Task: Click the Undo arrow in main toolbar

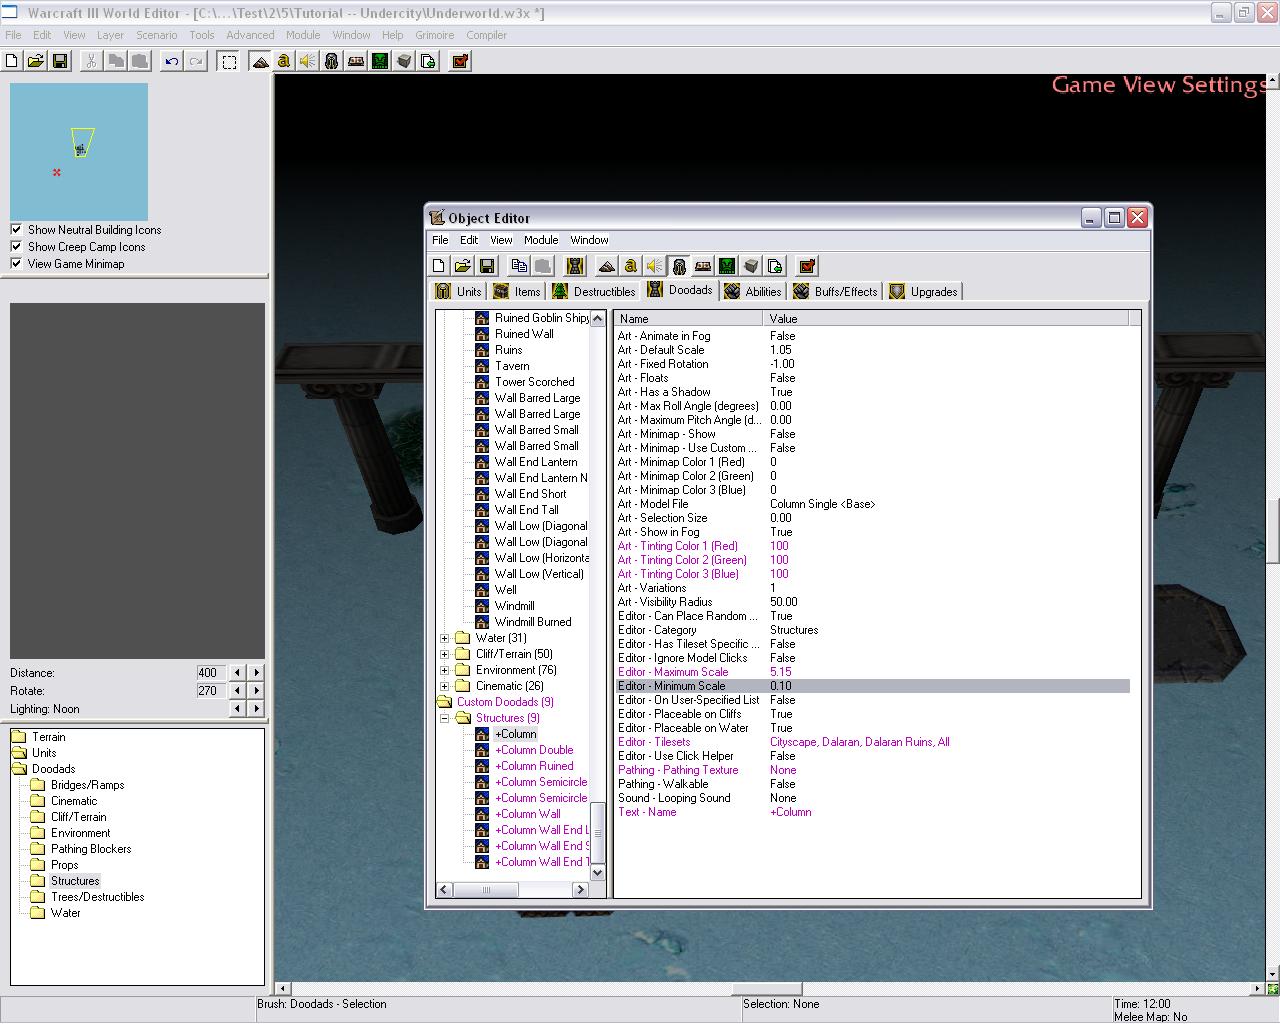Action: click(x=172, y=61)
